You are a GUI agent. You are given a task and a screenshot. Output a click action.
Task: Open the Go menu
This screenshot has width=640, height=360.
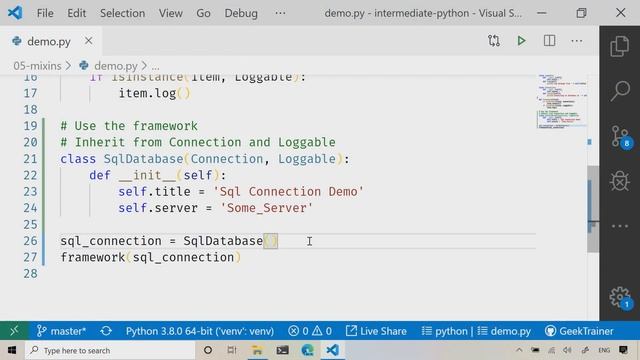click(203, 13)
